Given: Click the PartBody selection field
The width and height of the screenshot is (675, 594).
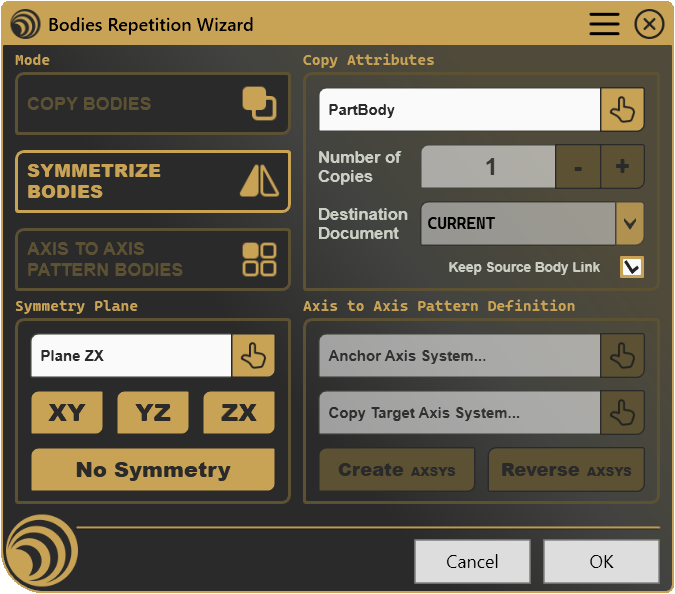Looking at the screenshot, I should pyautogui.click(x=459, y=110).
